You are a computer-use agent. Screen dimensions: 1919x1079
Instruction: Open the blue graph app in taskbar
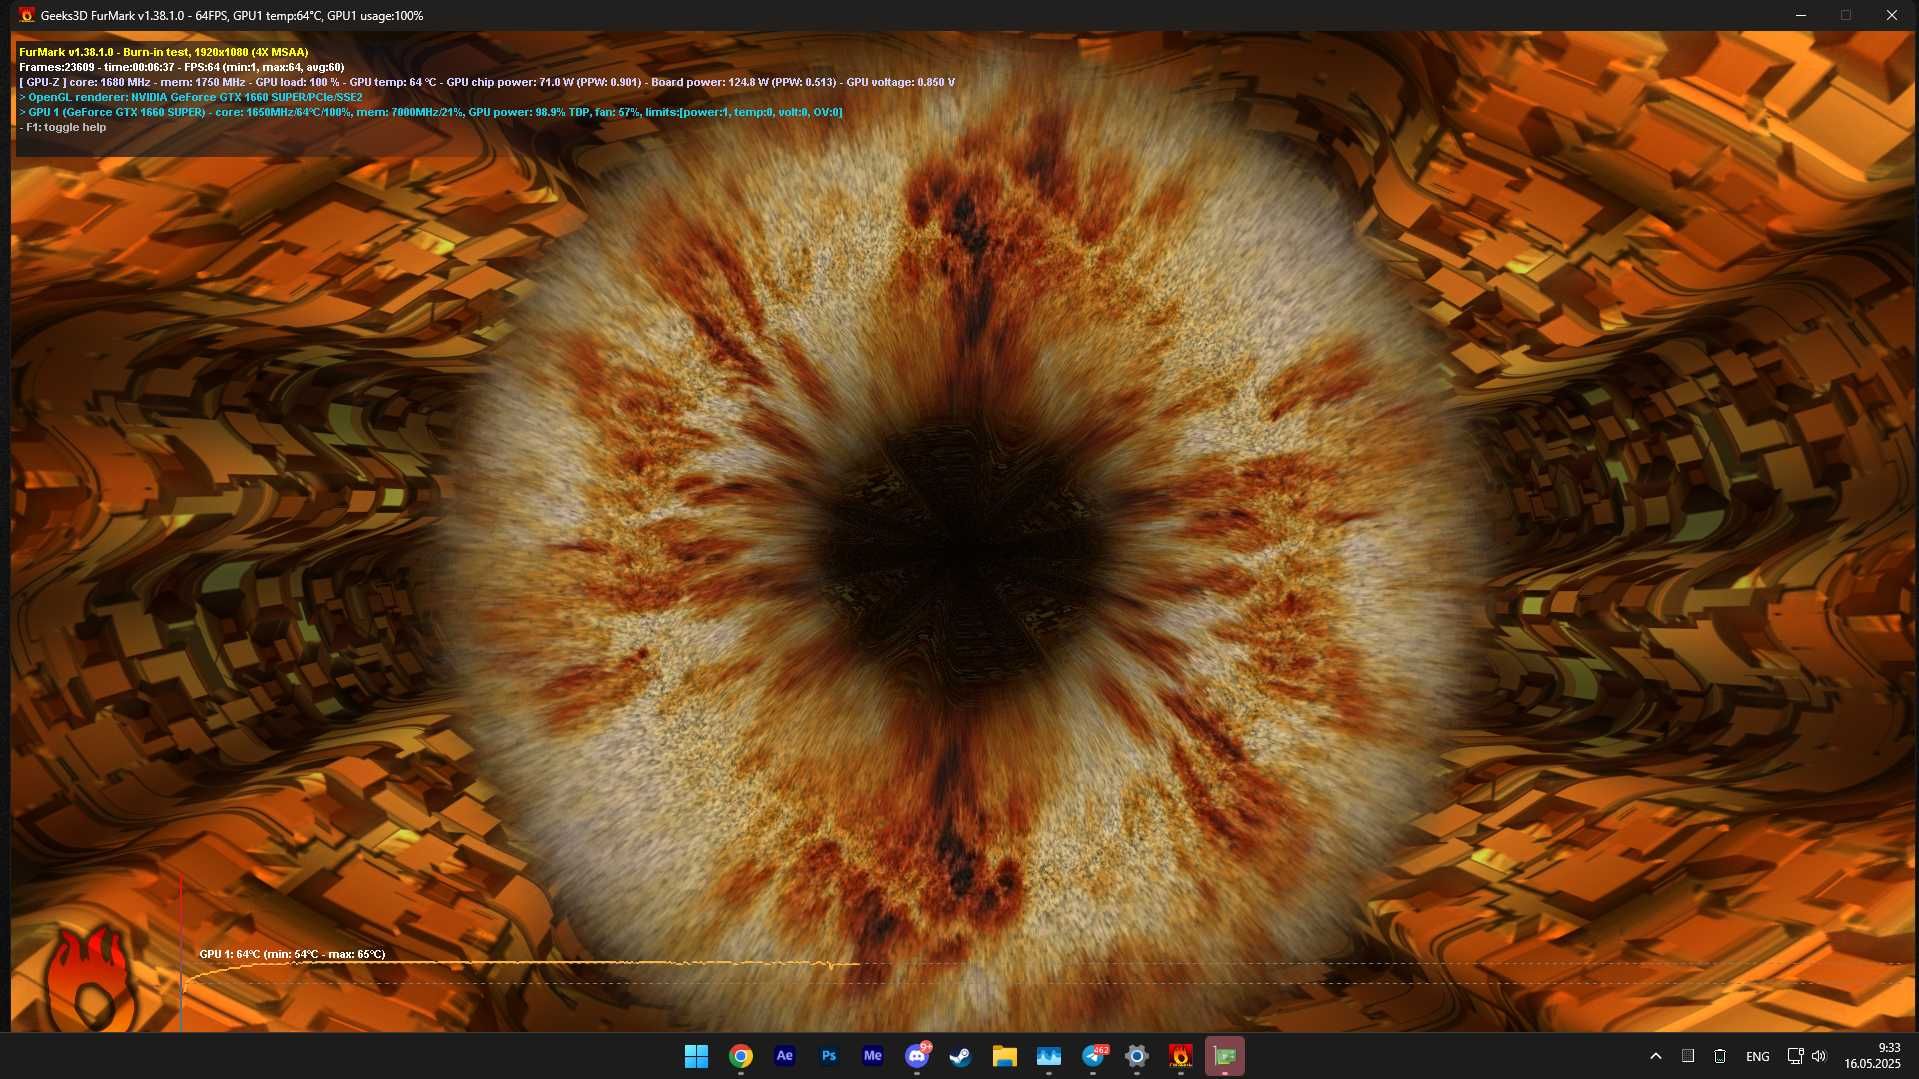1048,1056
